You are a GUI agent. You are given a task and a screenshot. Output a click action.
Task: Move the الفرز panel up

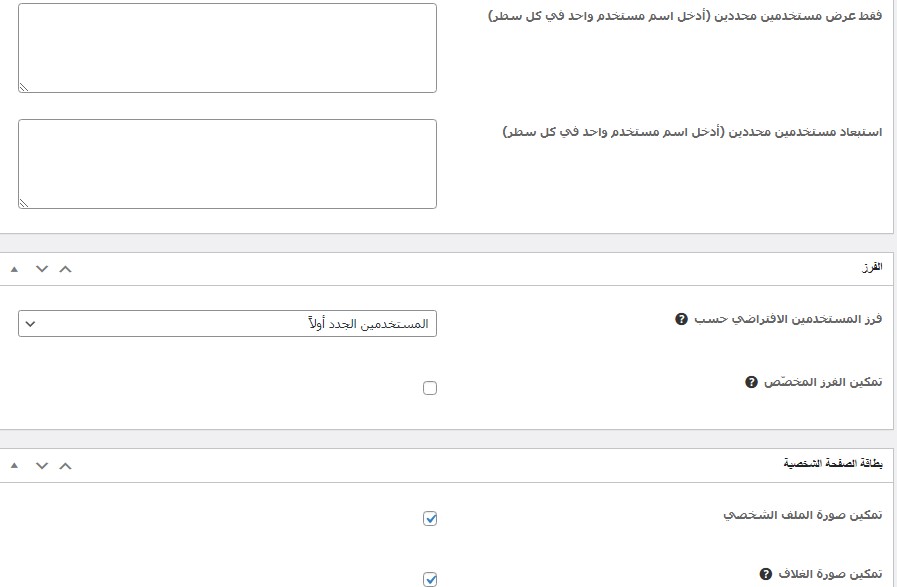point(65,268)
